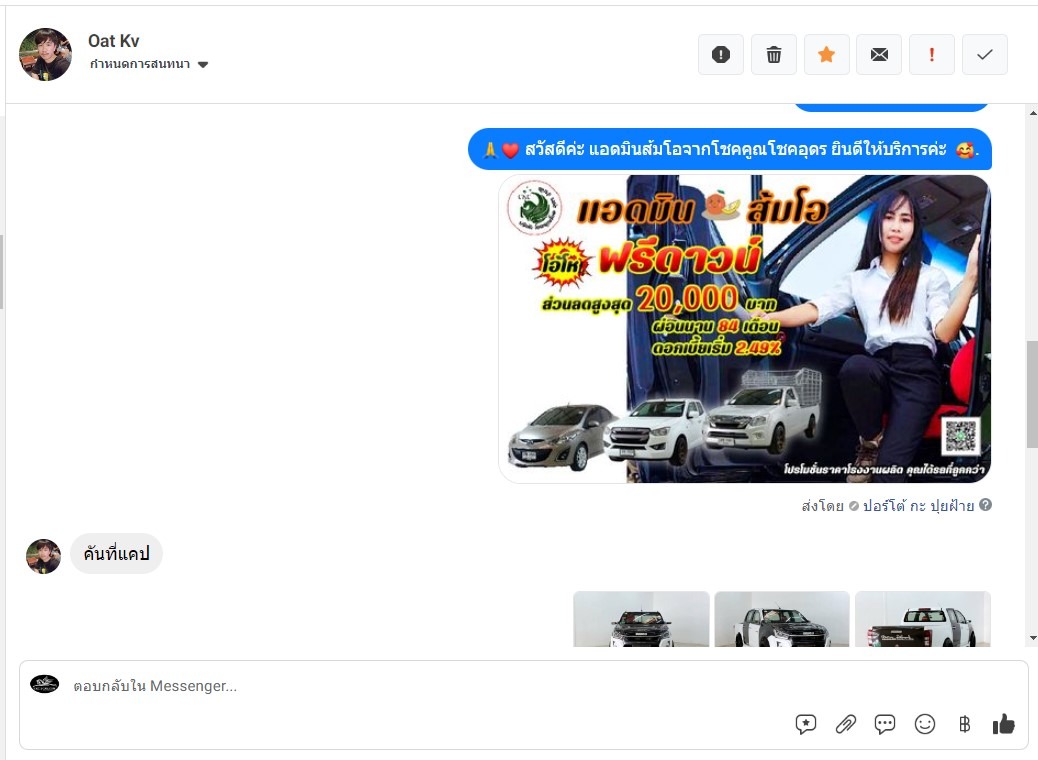The height and width of the screenshot is (760, 1038).
Task: Click sent-by check icon beside ส่งโดย
Action: 853,506
